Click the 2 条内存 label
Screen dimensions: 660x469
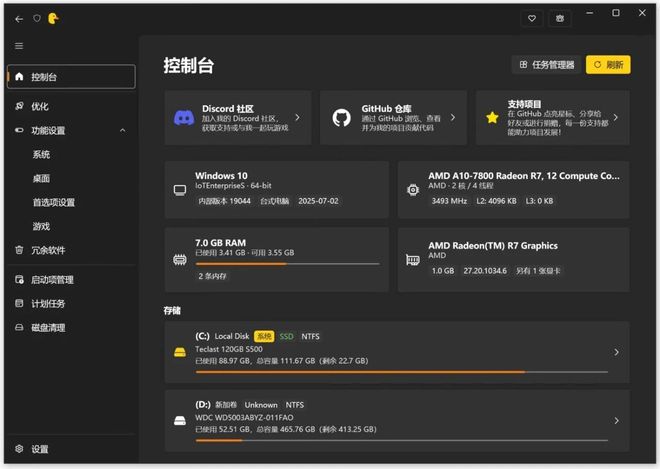[212, 276]
